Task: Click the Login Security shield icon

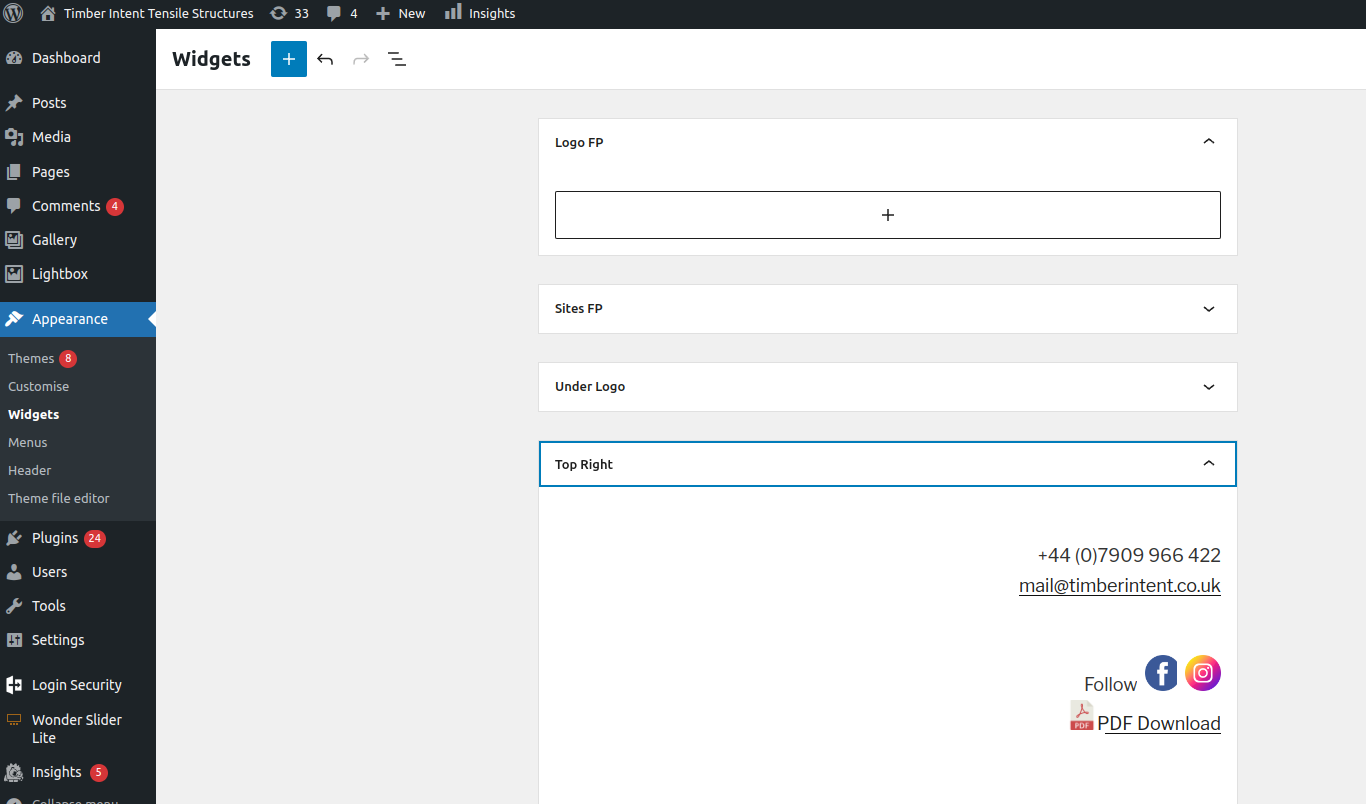Action: (14, 685)
